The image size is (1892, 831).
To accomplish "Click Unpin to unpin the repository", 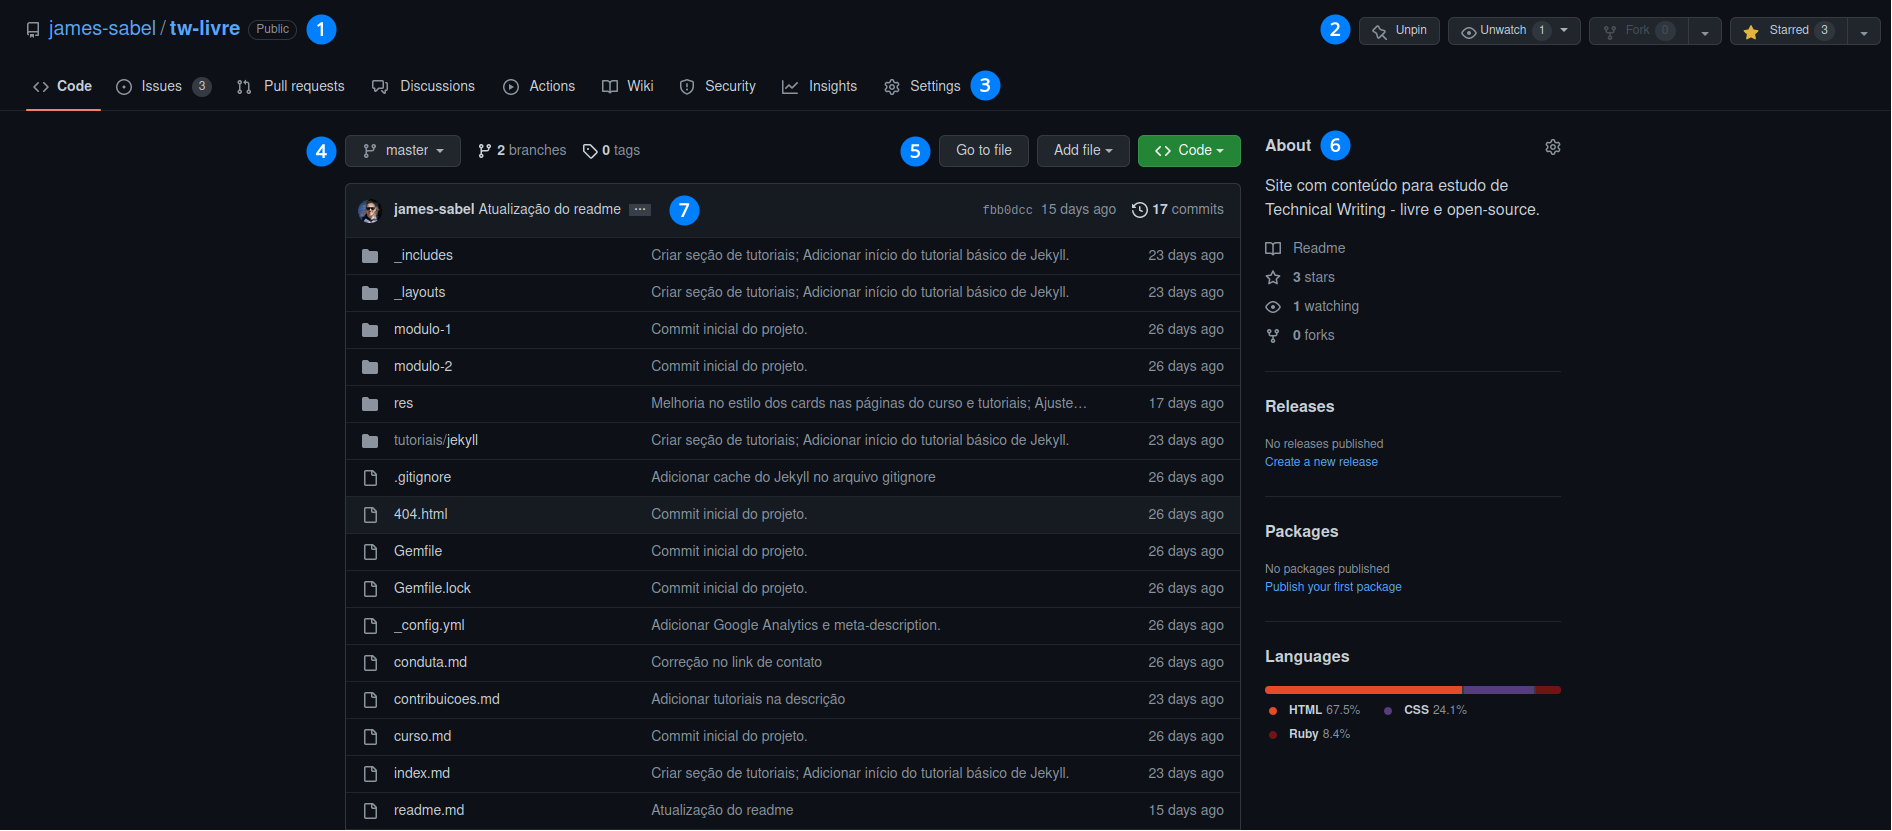I will click(1399, 31).
